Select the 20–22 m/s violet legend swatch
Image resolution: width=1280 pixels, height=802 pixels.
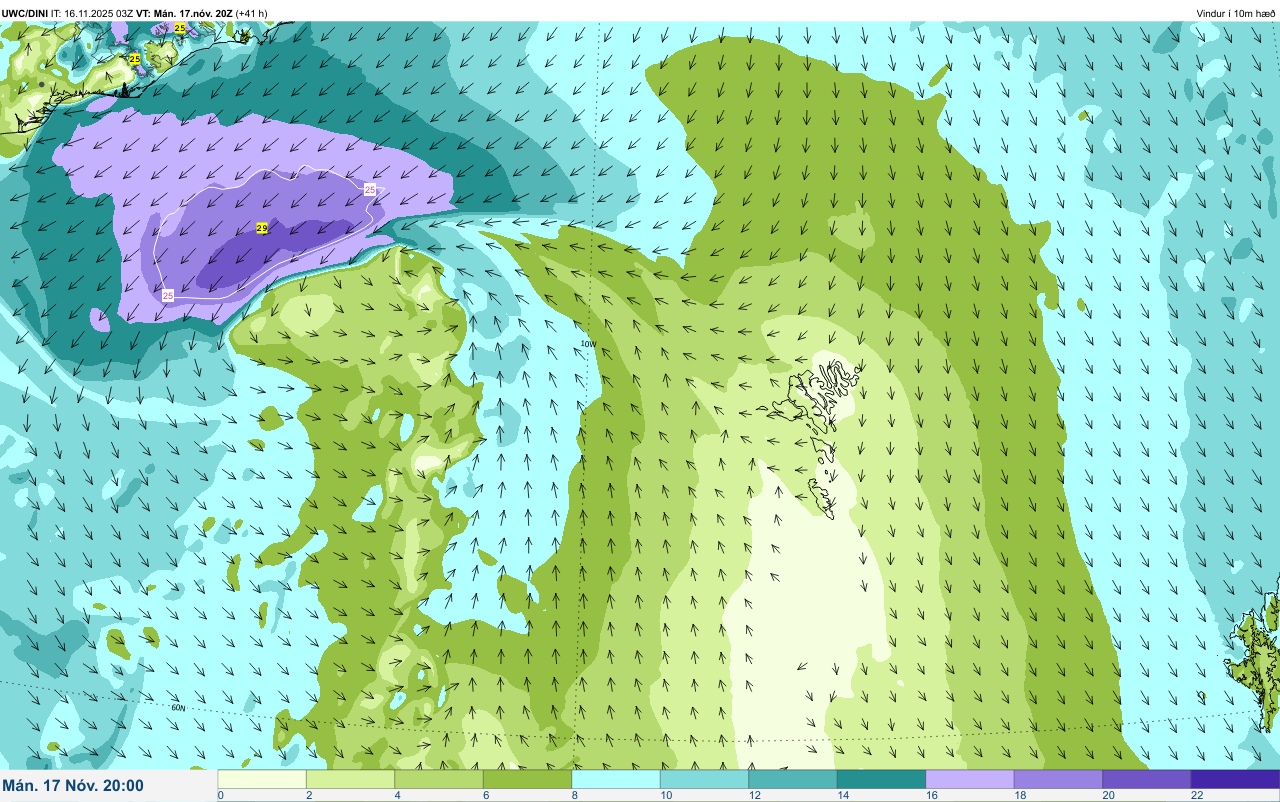pyautogui.click(x=1147, y=779)
